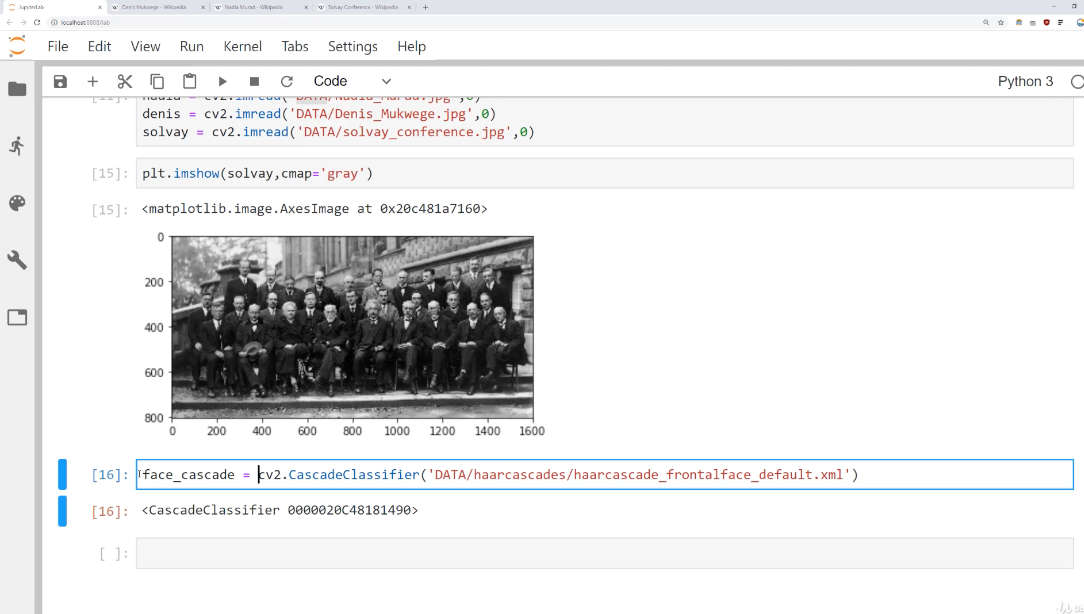
Task: Collapse cell 16 input using blue bar
Action: (x=62, y=474)
